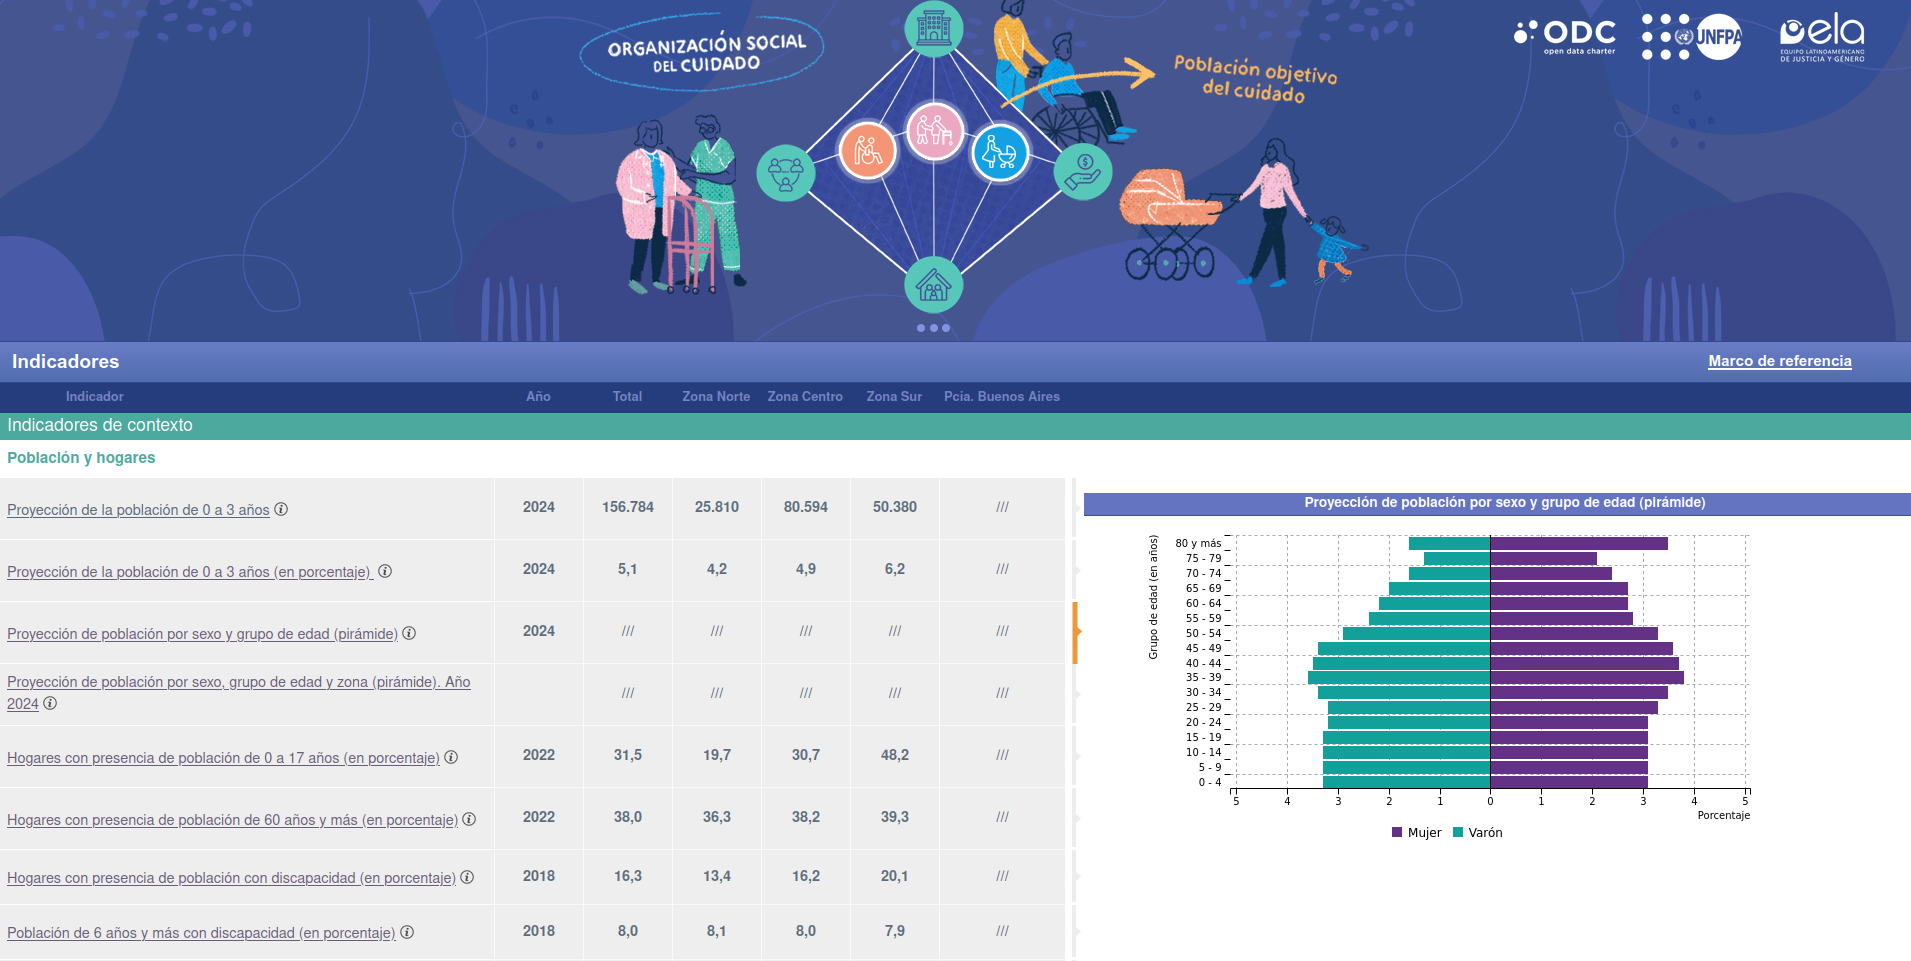
Task: Click the hand with dollar coin icon
Action: (x=1083, y=171)
